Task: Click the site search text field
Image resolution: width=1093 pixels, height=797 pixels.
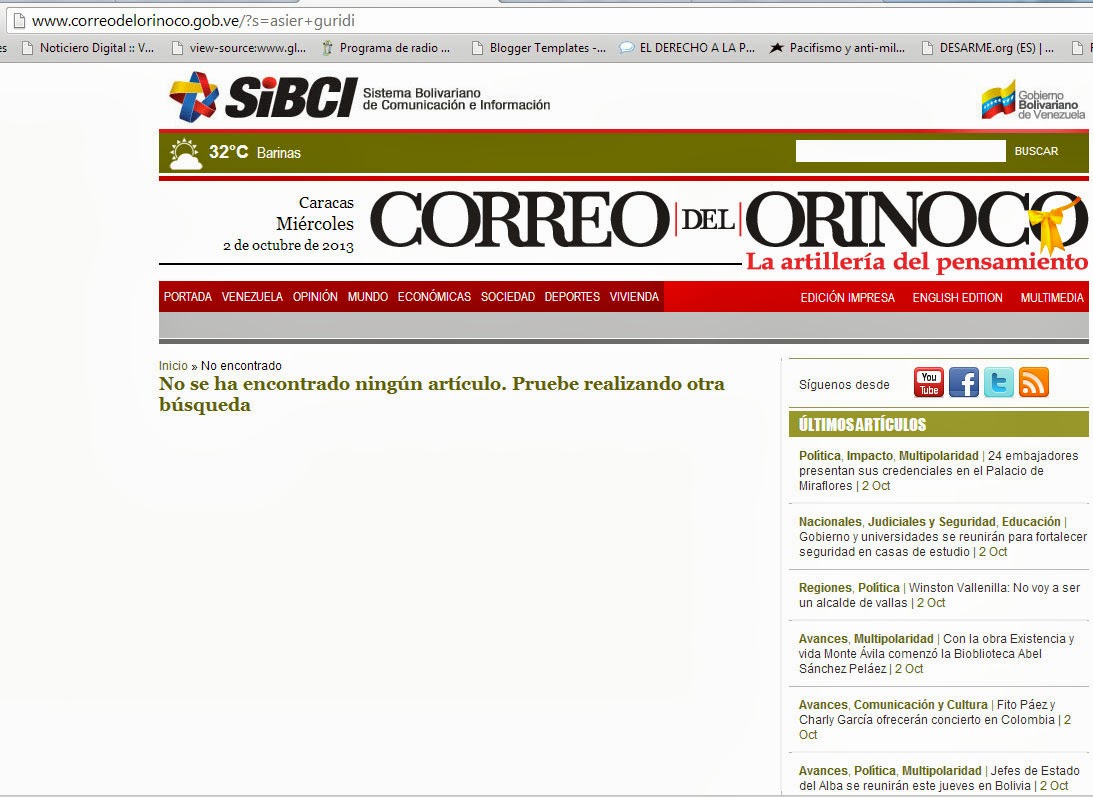Action: 901,151
